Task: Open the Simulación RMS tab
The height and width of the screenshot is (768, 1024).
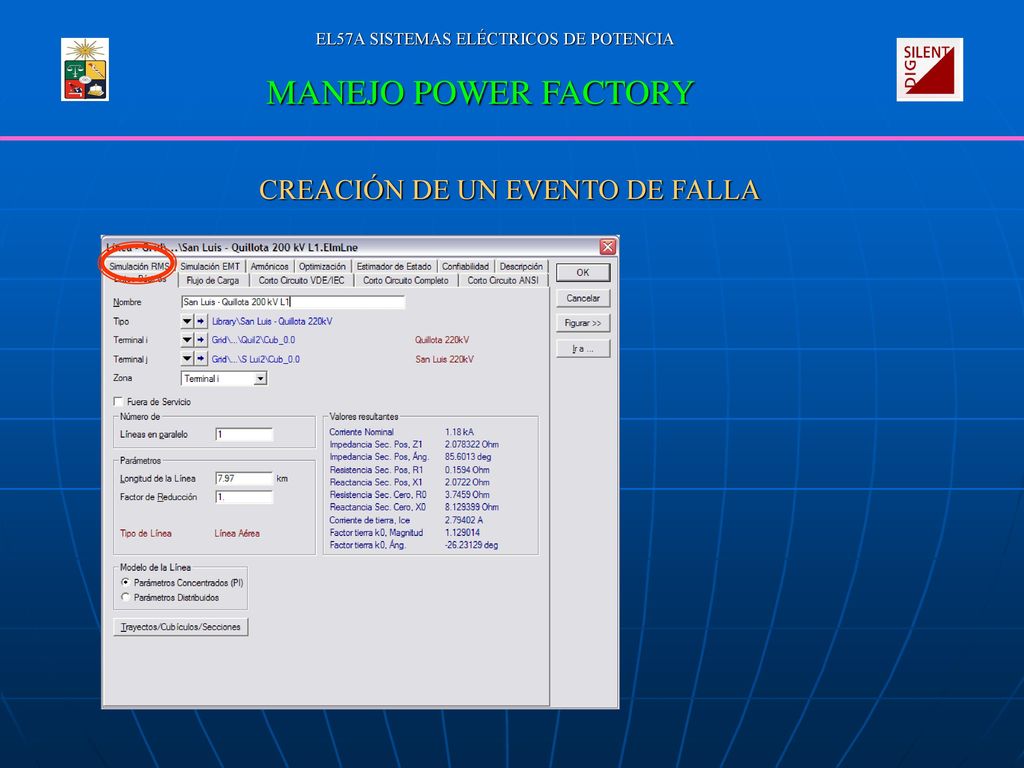Action: 138,266
